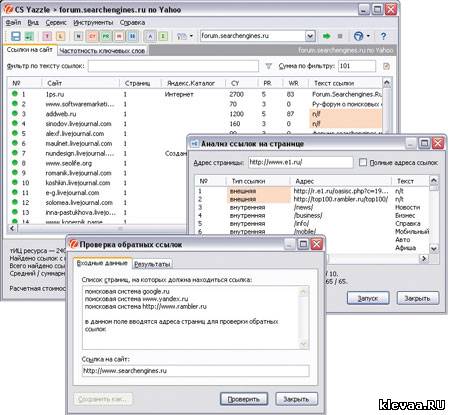Switch to Частотность ключевых слов tab
450x415 pixels.
[x=102, y=51]
